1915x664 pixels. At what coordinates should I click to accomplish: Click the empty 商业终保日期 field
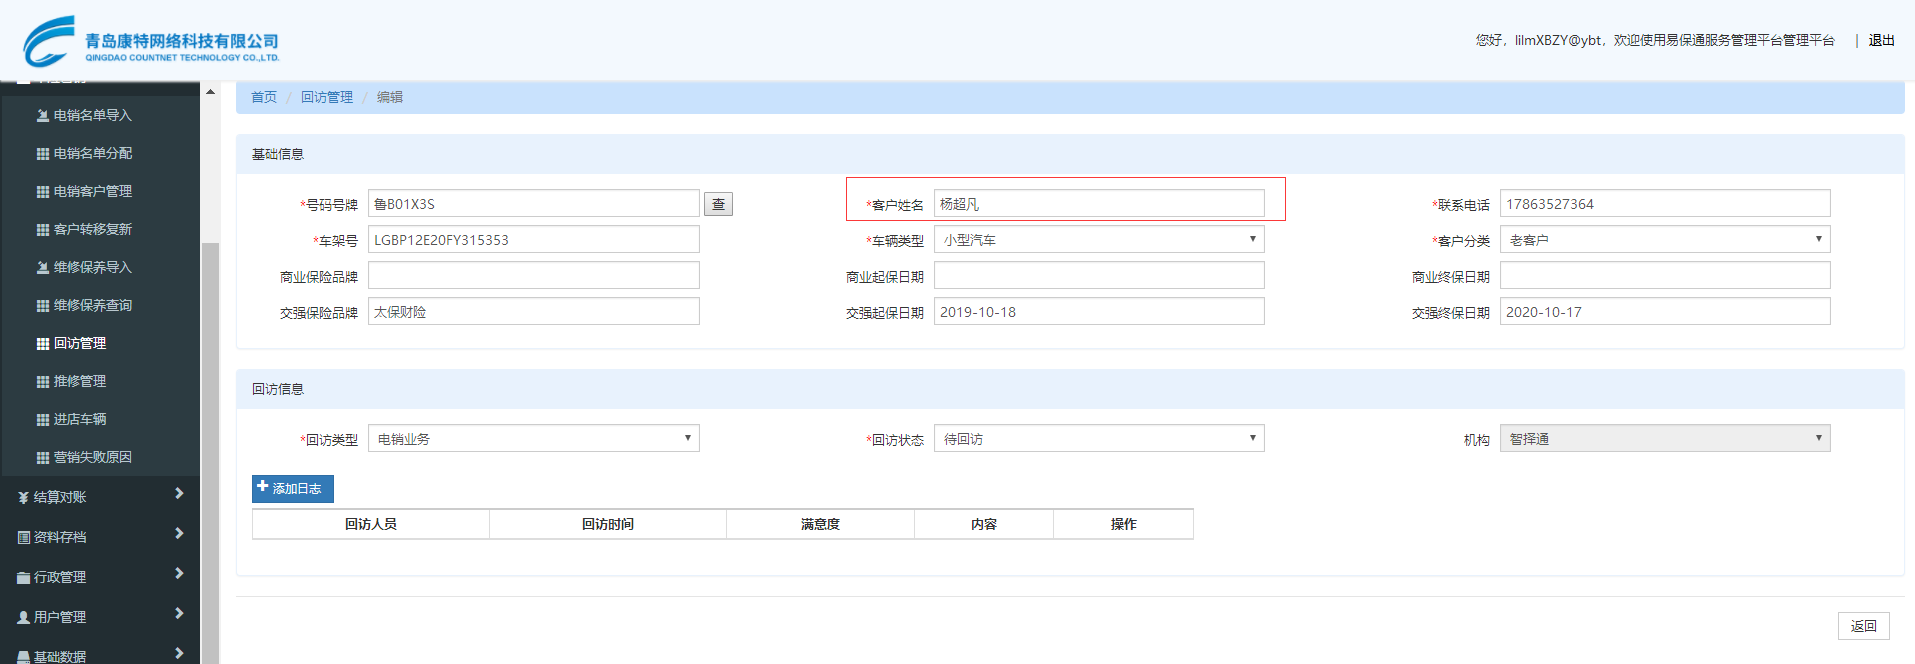[1665, 275]
